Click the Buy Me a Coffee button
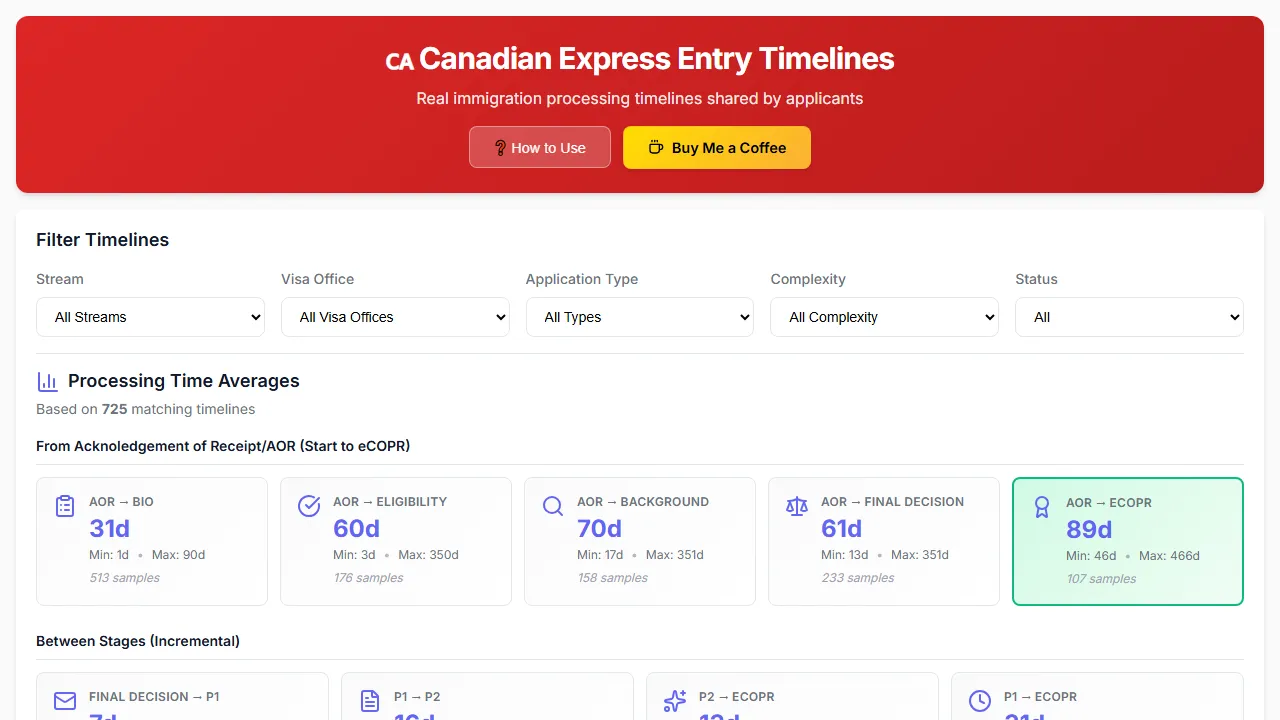This screenshot has height=720, width=1280. pyautogui.click(x=717, y=147)
